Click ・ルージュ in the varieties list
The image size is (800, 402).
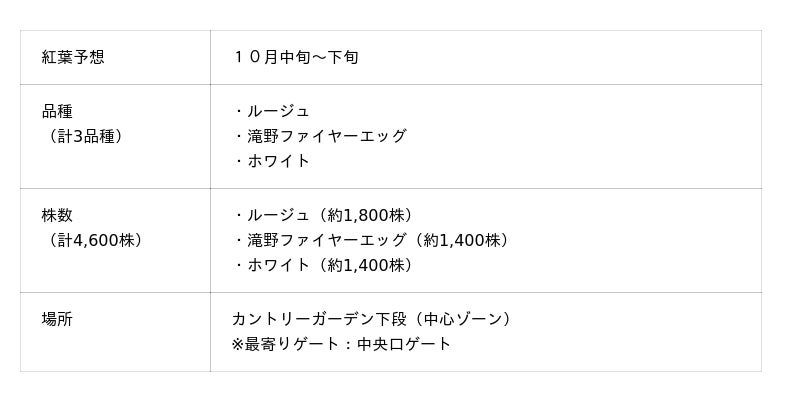click(271, 111)
